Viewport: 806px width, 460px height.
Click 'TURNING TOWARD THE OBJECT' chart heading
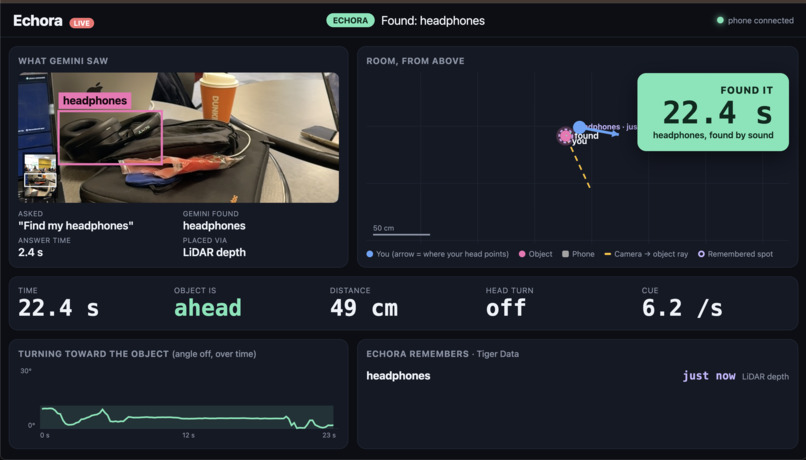point(94,354)
